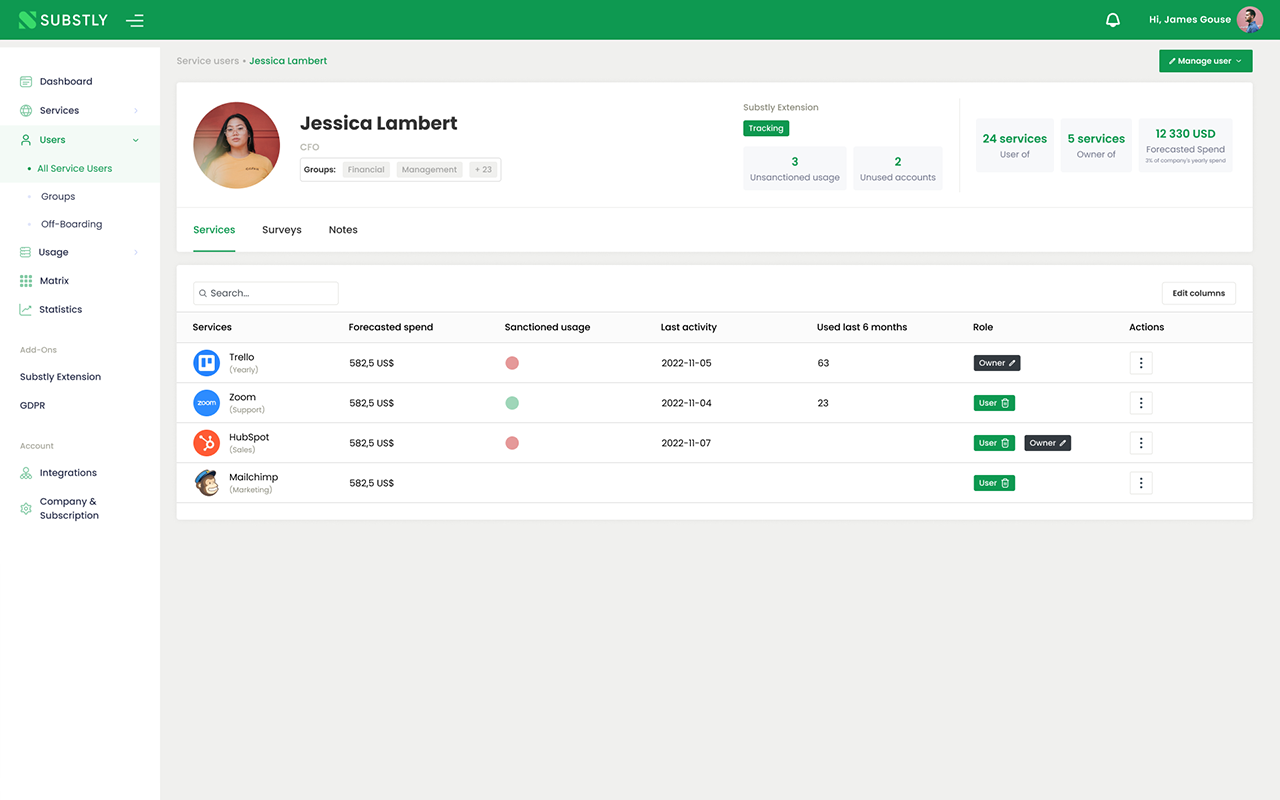This screenshot has height=800, width=1280.
Task: Click the Services globe icon in sidebar
Action: 26,111
